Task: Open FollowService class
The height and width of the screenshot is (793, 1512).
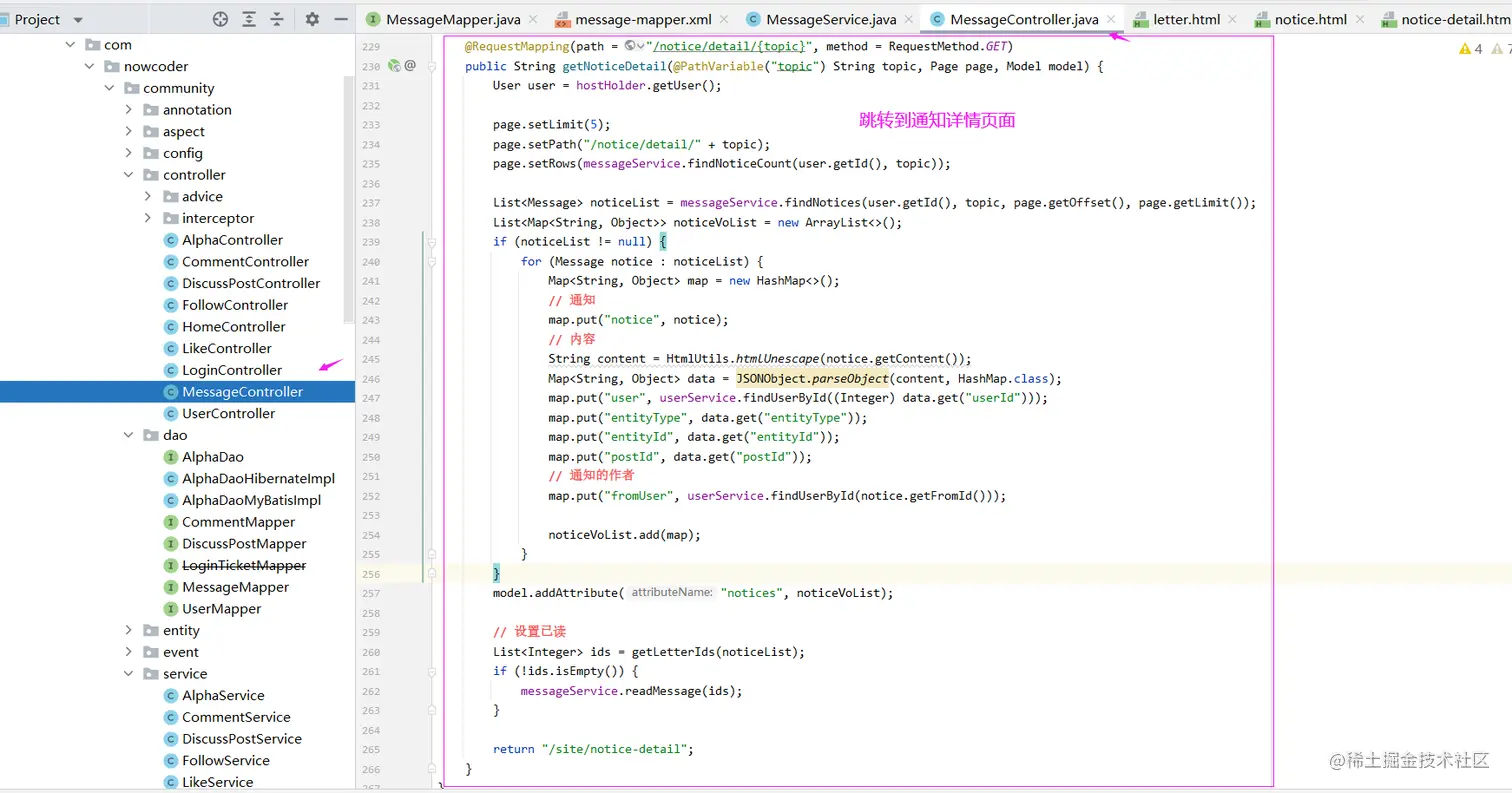Action: 225,760
